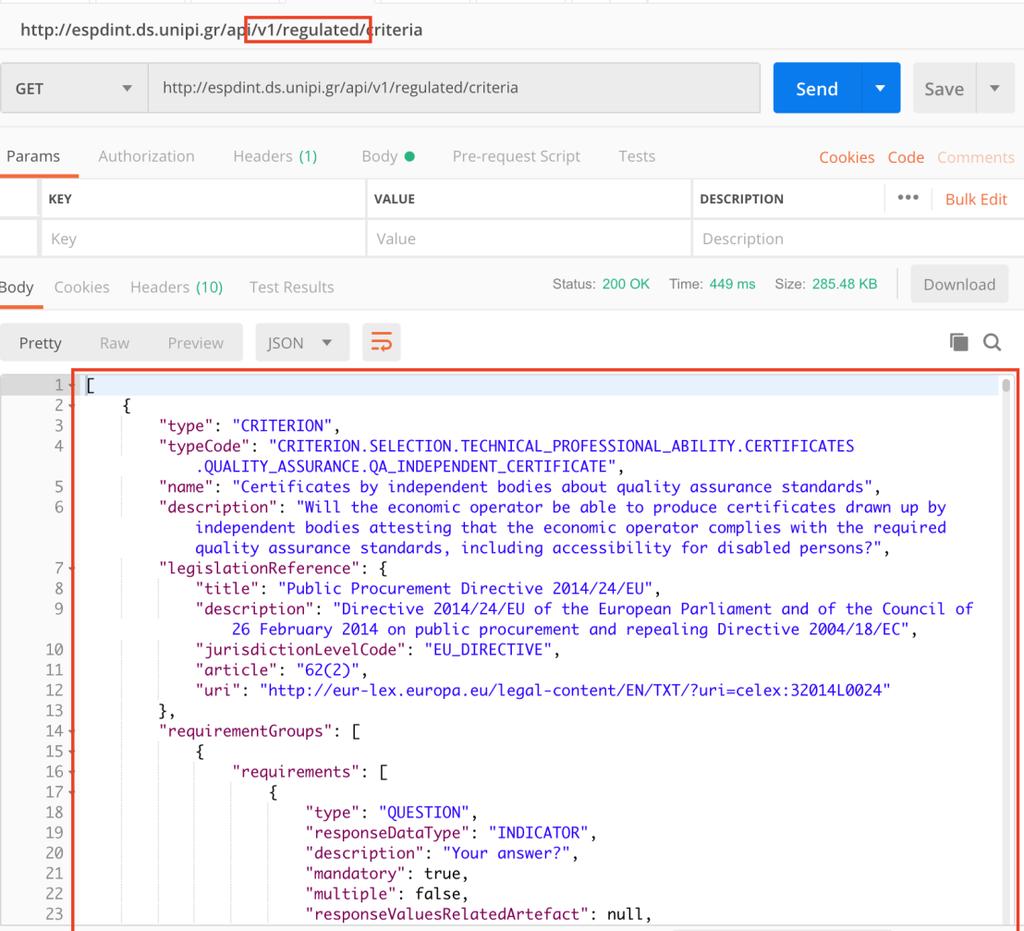This screenshot has width=1024, height=931.
Task: Toggle line wrap in the response viewer
Action: [381, 342]
